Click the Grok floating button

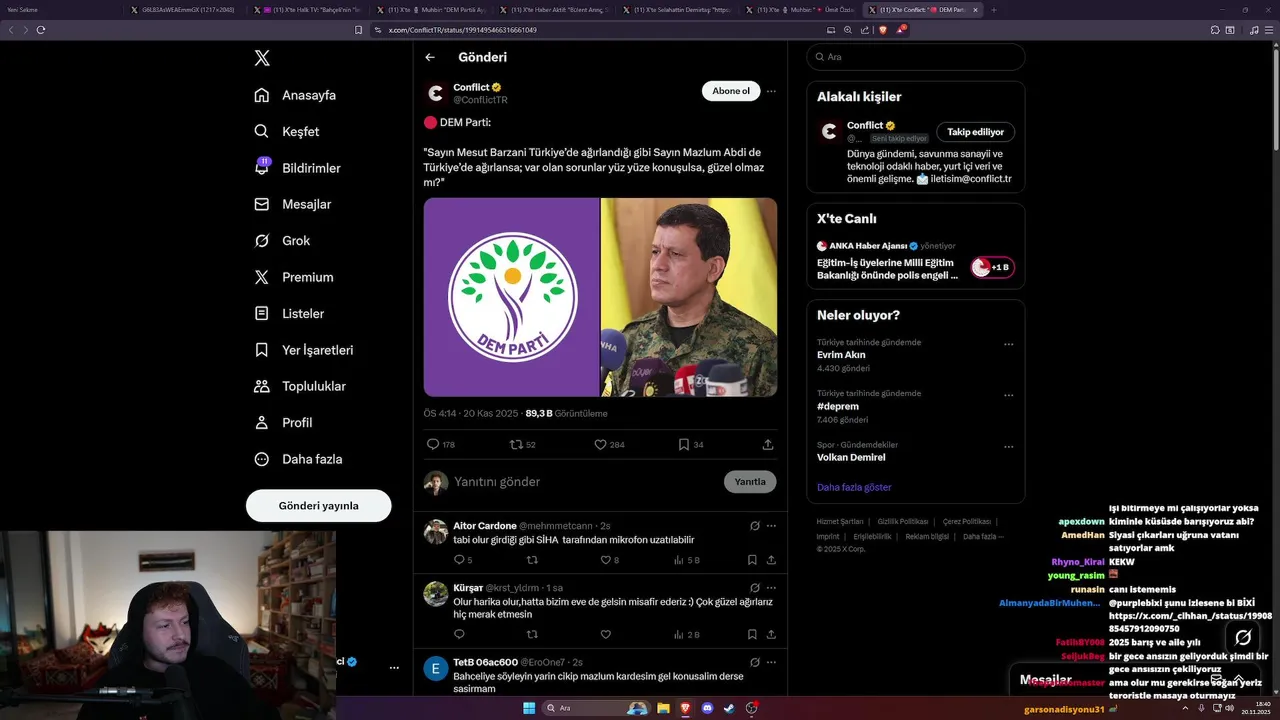click(1243, 637)
